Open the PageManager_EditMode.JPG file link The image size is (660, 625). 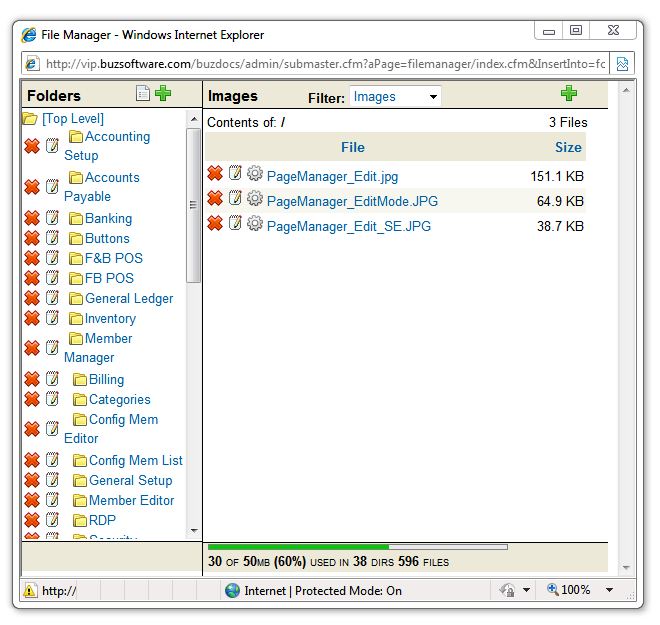(352, 201)
